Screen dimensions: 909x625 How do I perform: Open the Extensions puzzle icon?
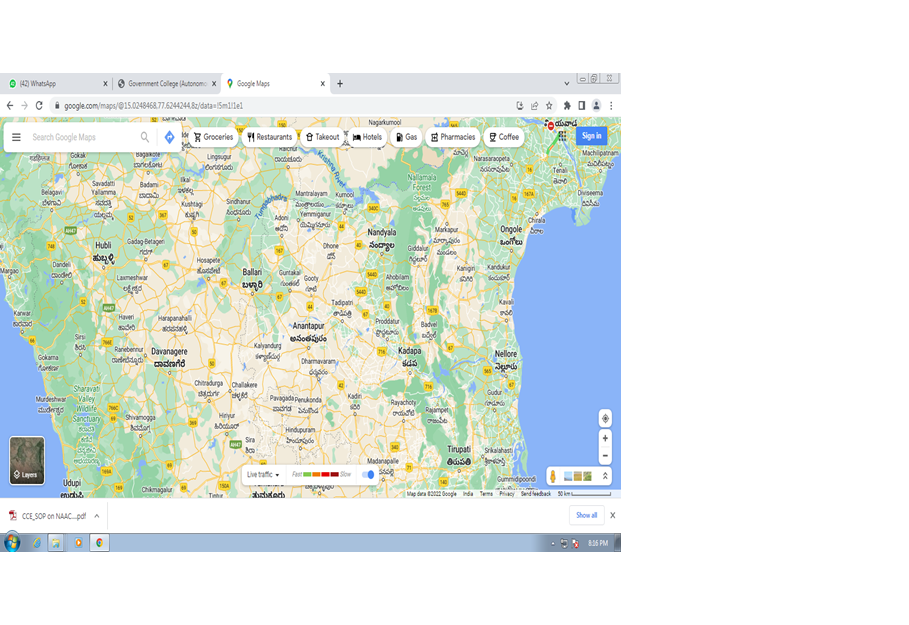click(x=567, y=106)
